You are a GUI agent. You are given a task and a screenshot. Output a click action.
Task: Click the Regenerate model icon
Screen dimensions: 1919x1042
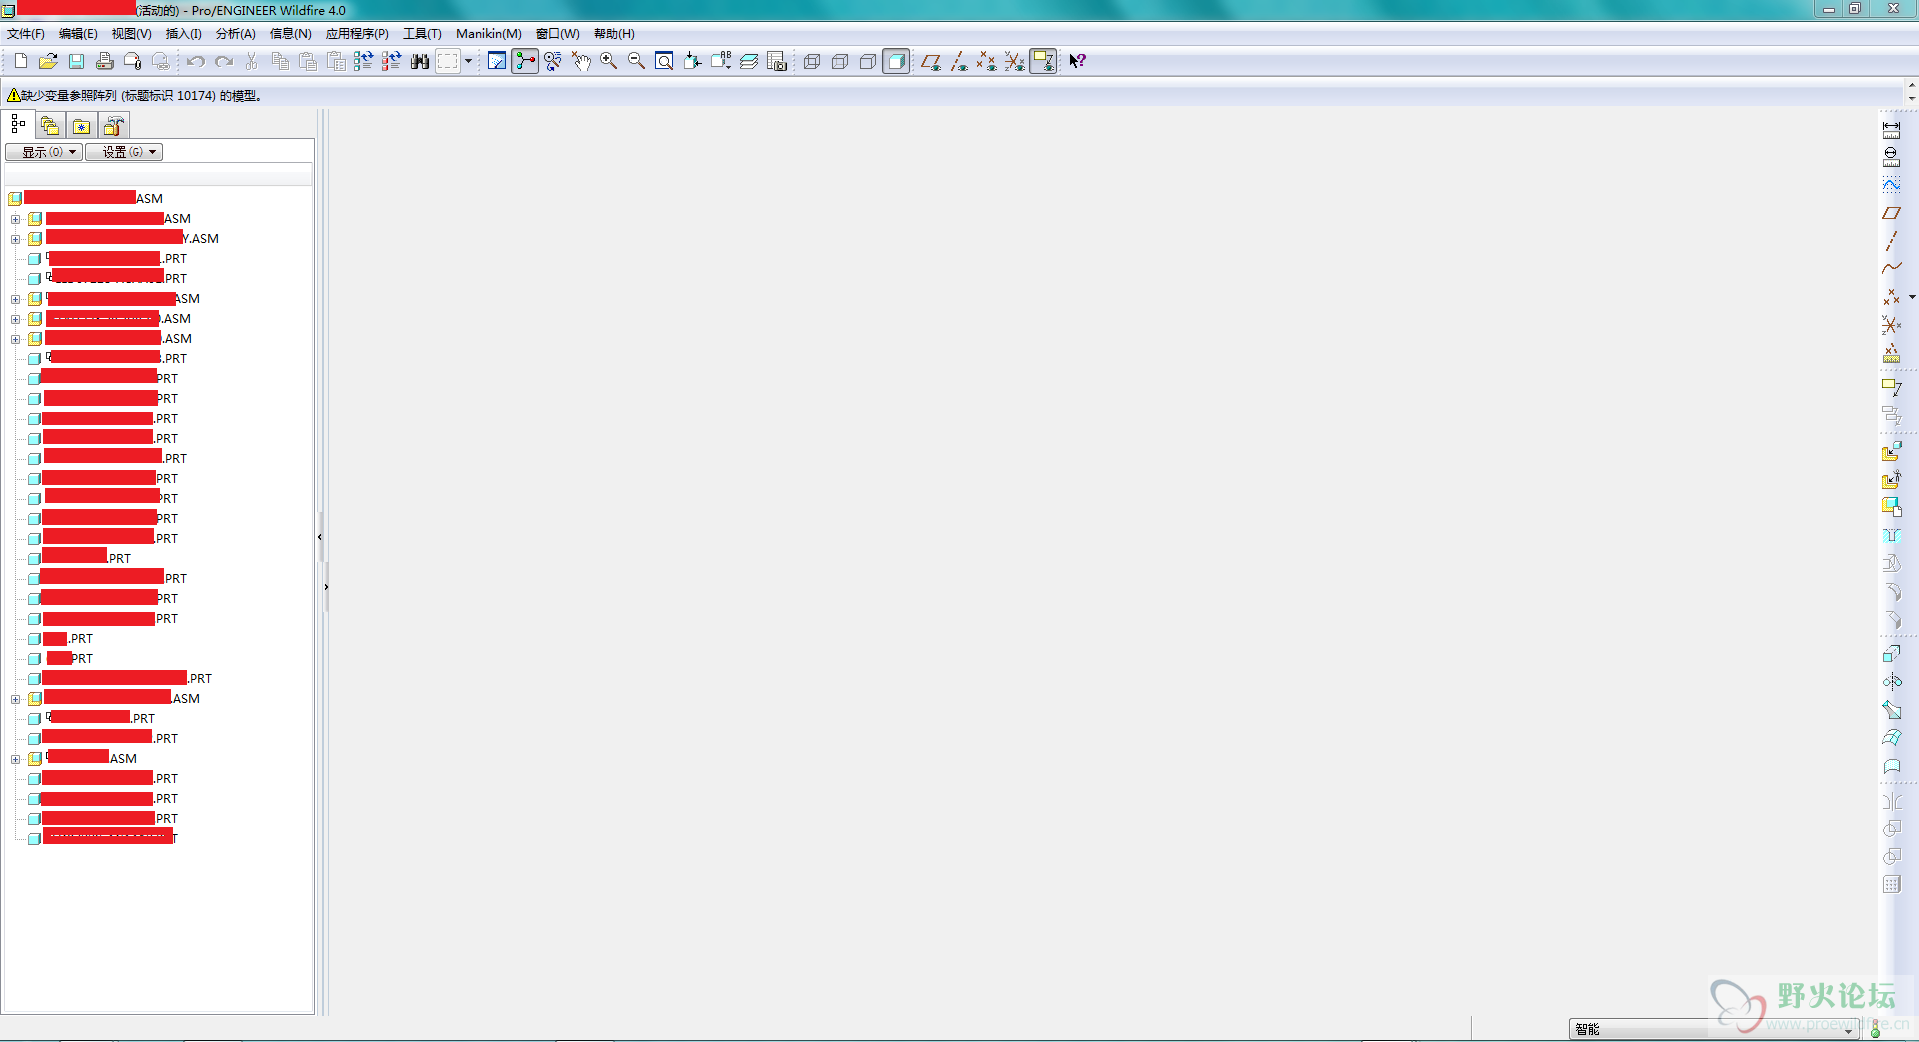(x=363, y=61)
